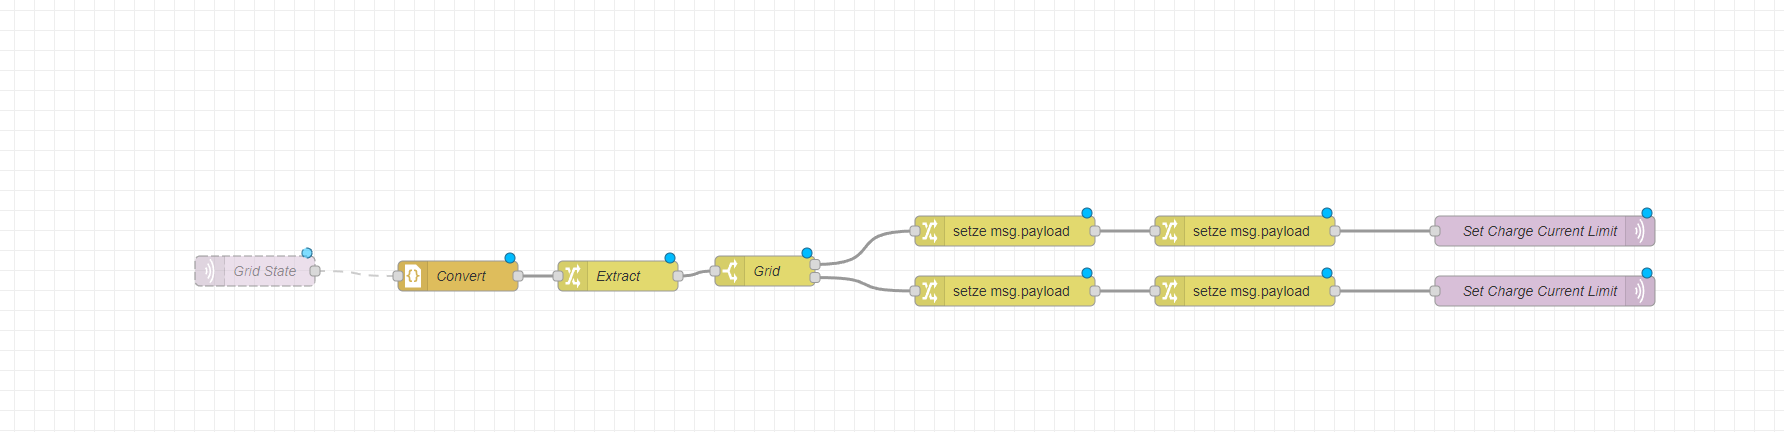This screenshot has width=1784, height=432.
Task: Click output port of lower-row second setze msg.payload
Action: pyautogui.click(x=1335, y=291)
